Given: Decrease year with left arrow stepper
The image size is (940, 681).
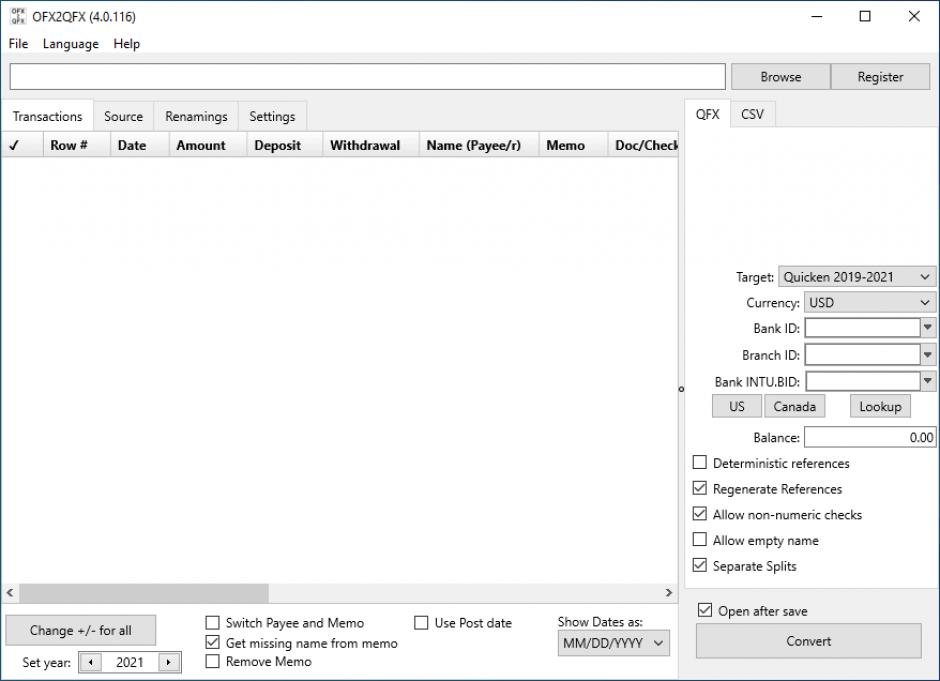Looking at the screenshot, I should (x=91, y=662).
